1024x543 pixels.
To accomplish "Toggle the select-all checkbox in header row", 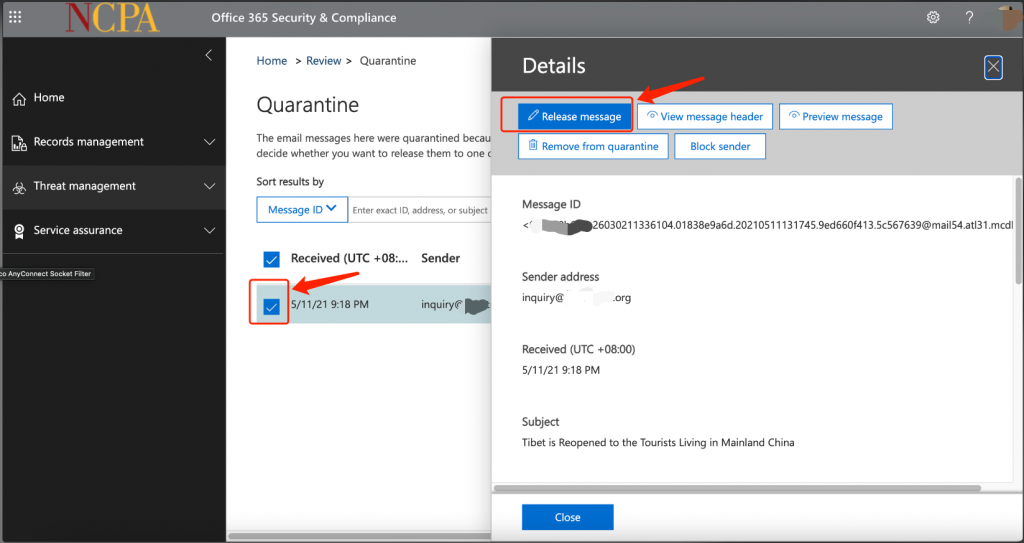I will (271, 259).
